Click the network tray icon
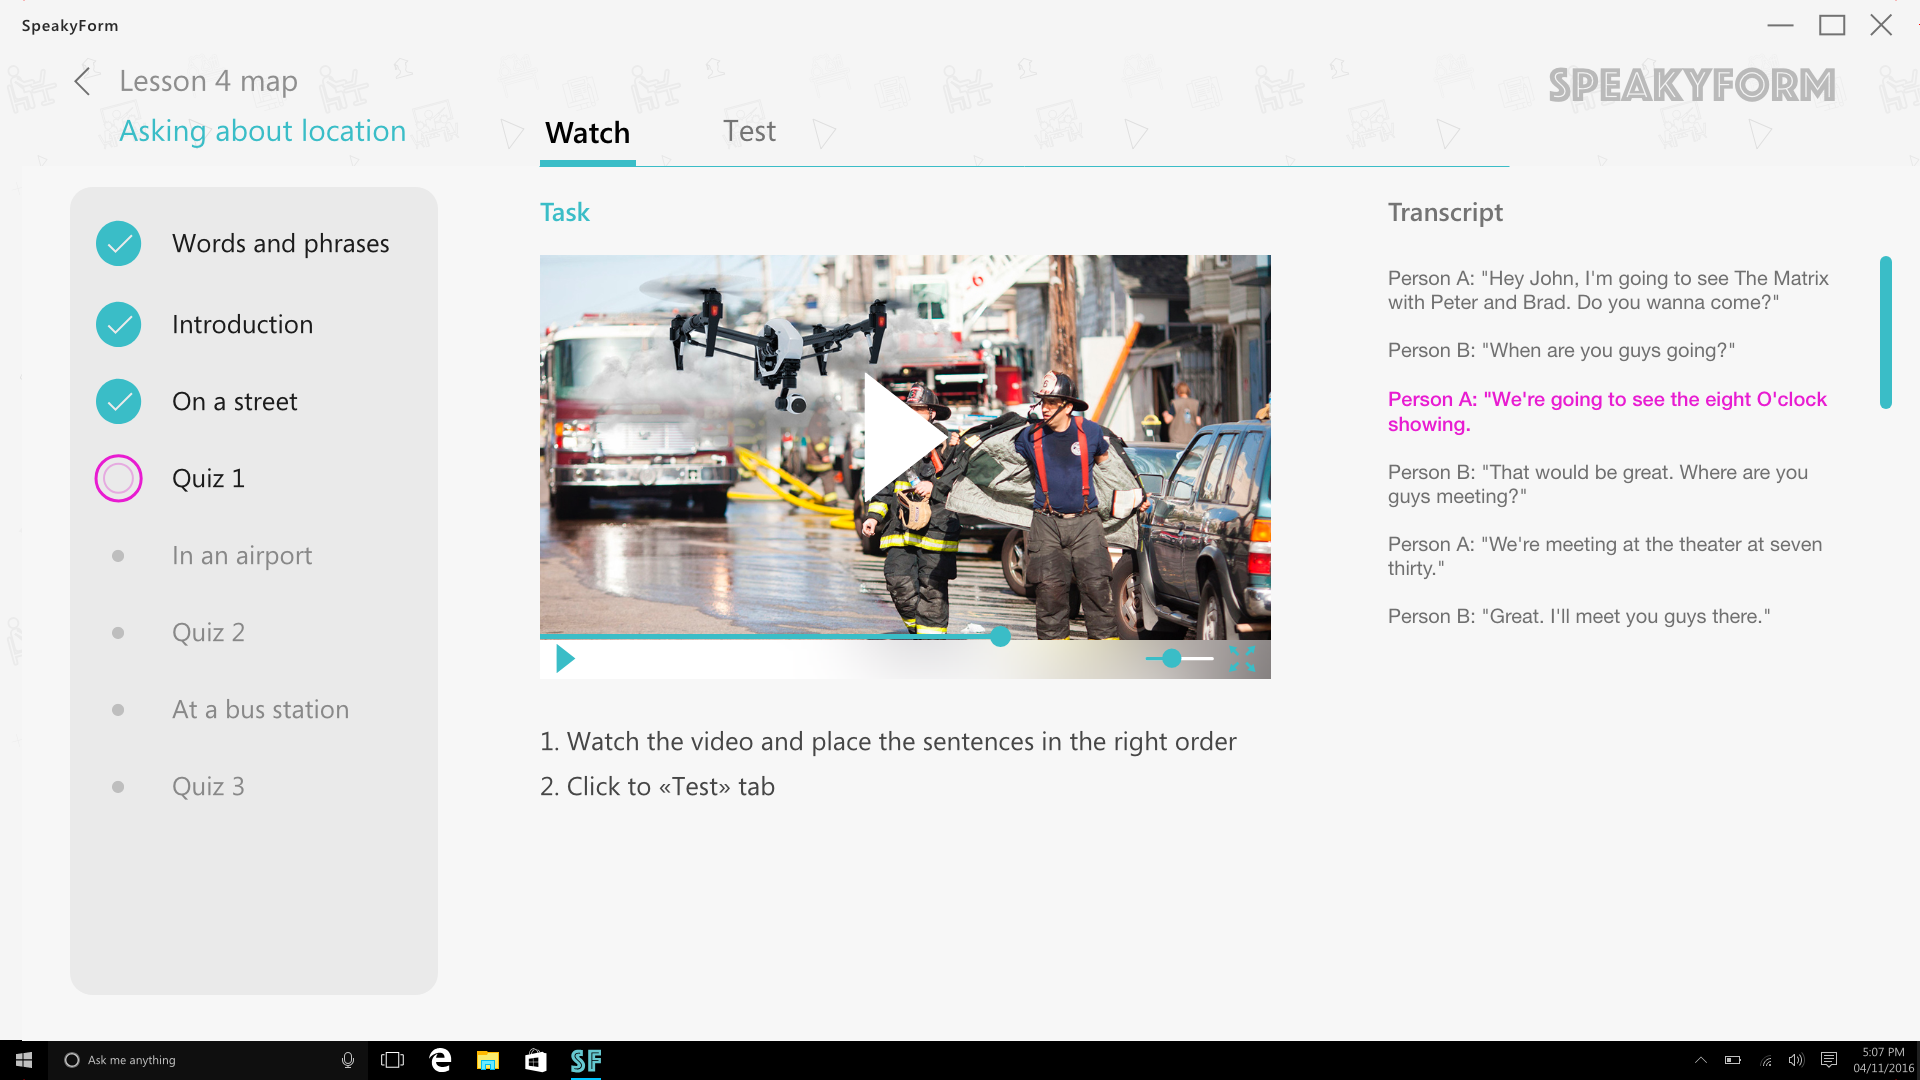Viewport: 1920px width, 1080px height. pos(1766,1060)
